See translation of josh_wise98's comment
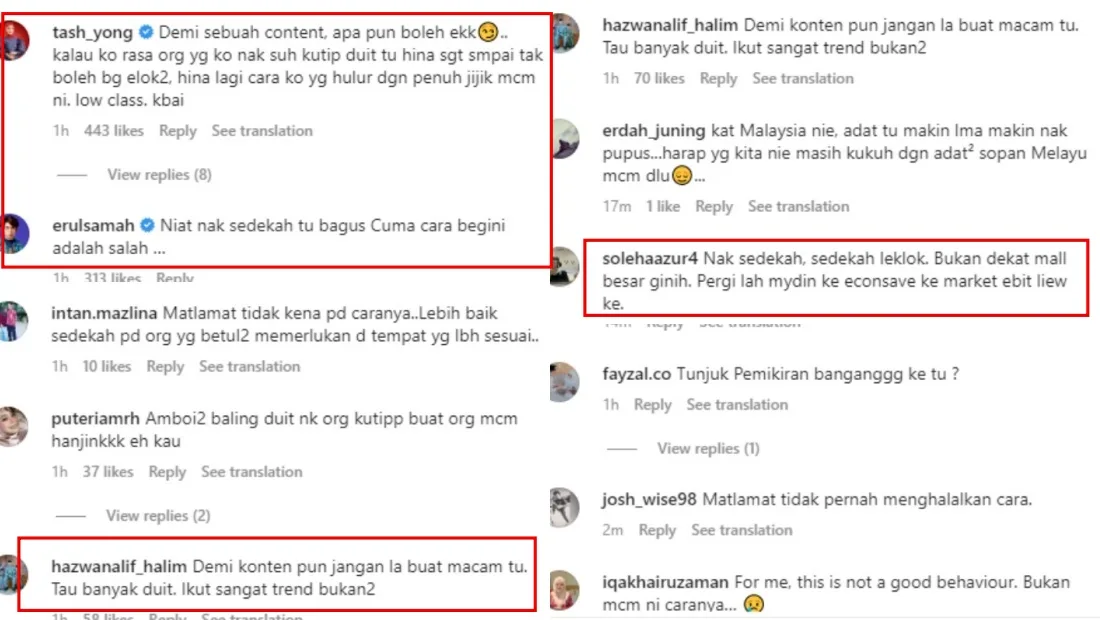Screen dimensions: 1100x620 point(742,530)
